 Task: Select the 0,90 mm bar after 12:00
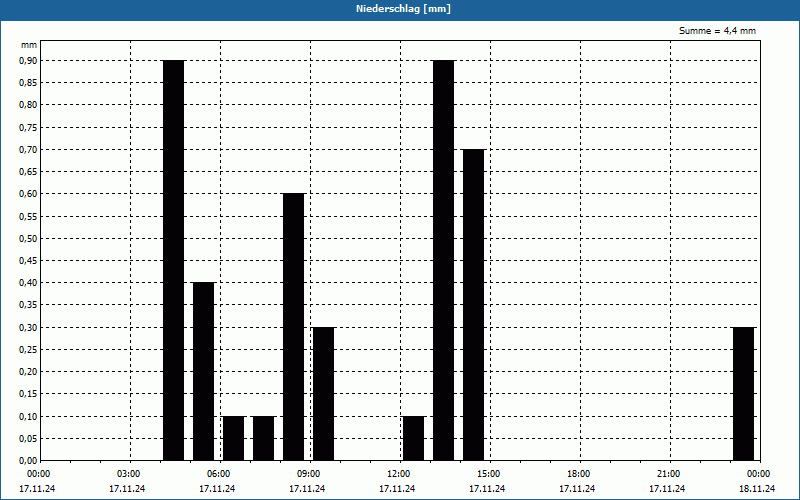tap(444, 260)
